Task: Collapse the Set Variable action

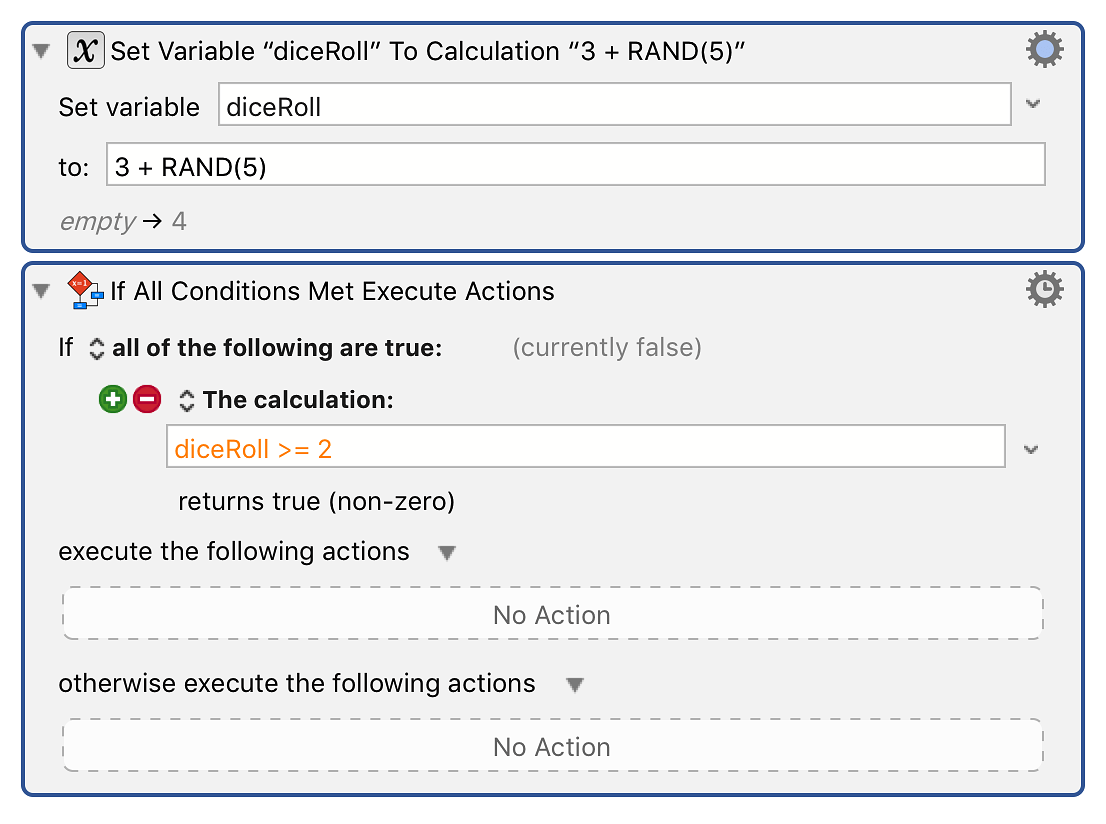Action: (42, 51)
